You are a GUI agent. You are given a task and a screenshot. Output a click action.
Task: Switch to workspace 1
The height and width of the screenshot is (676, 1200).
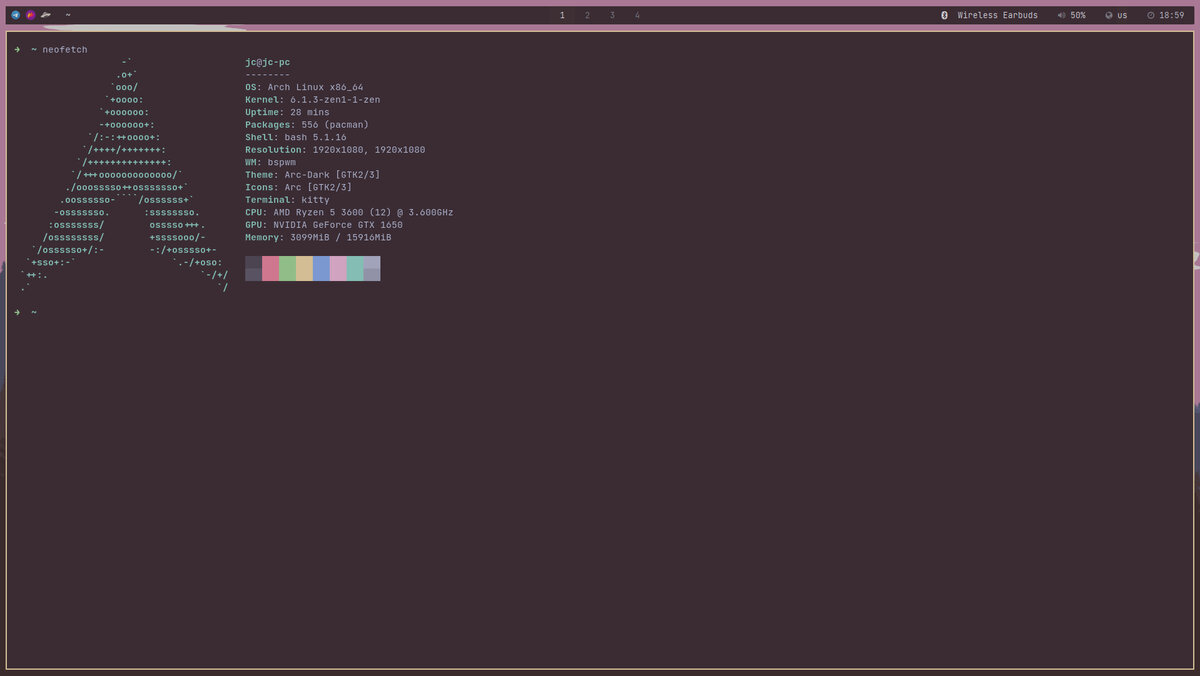[x=562, y=15]
